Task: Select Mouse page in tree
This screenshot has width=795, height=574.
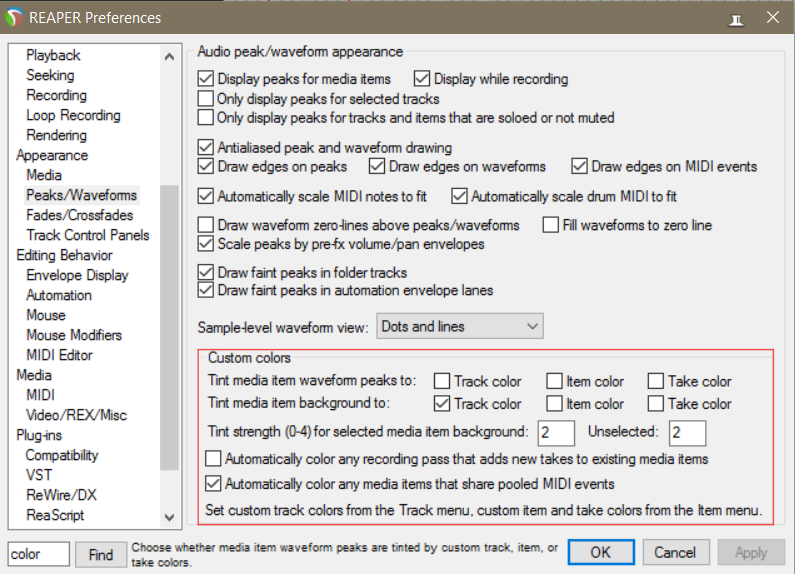Action: click(46, 315)
